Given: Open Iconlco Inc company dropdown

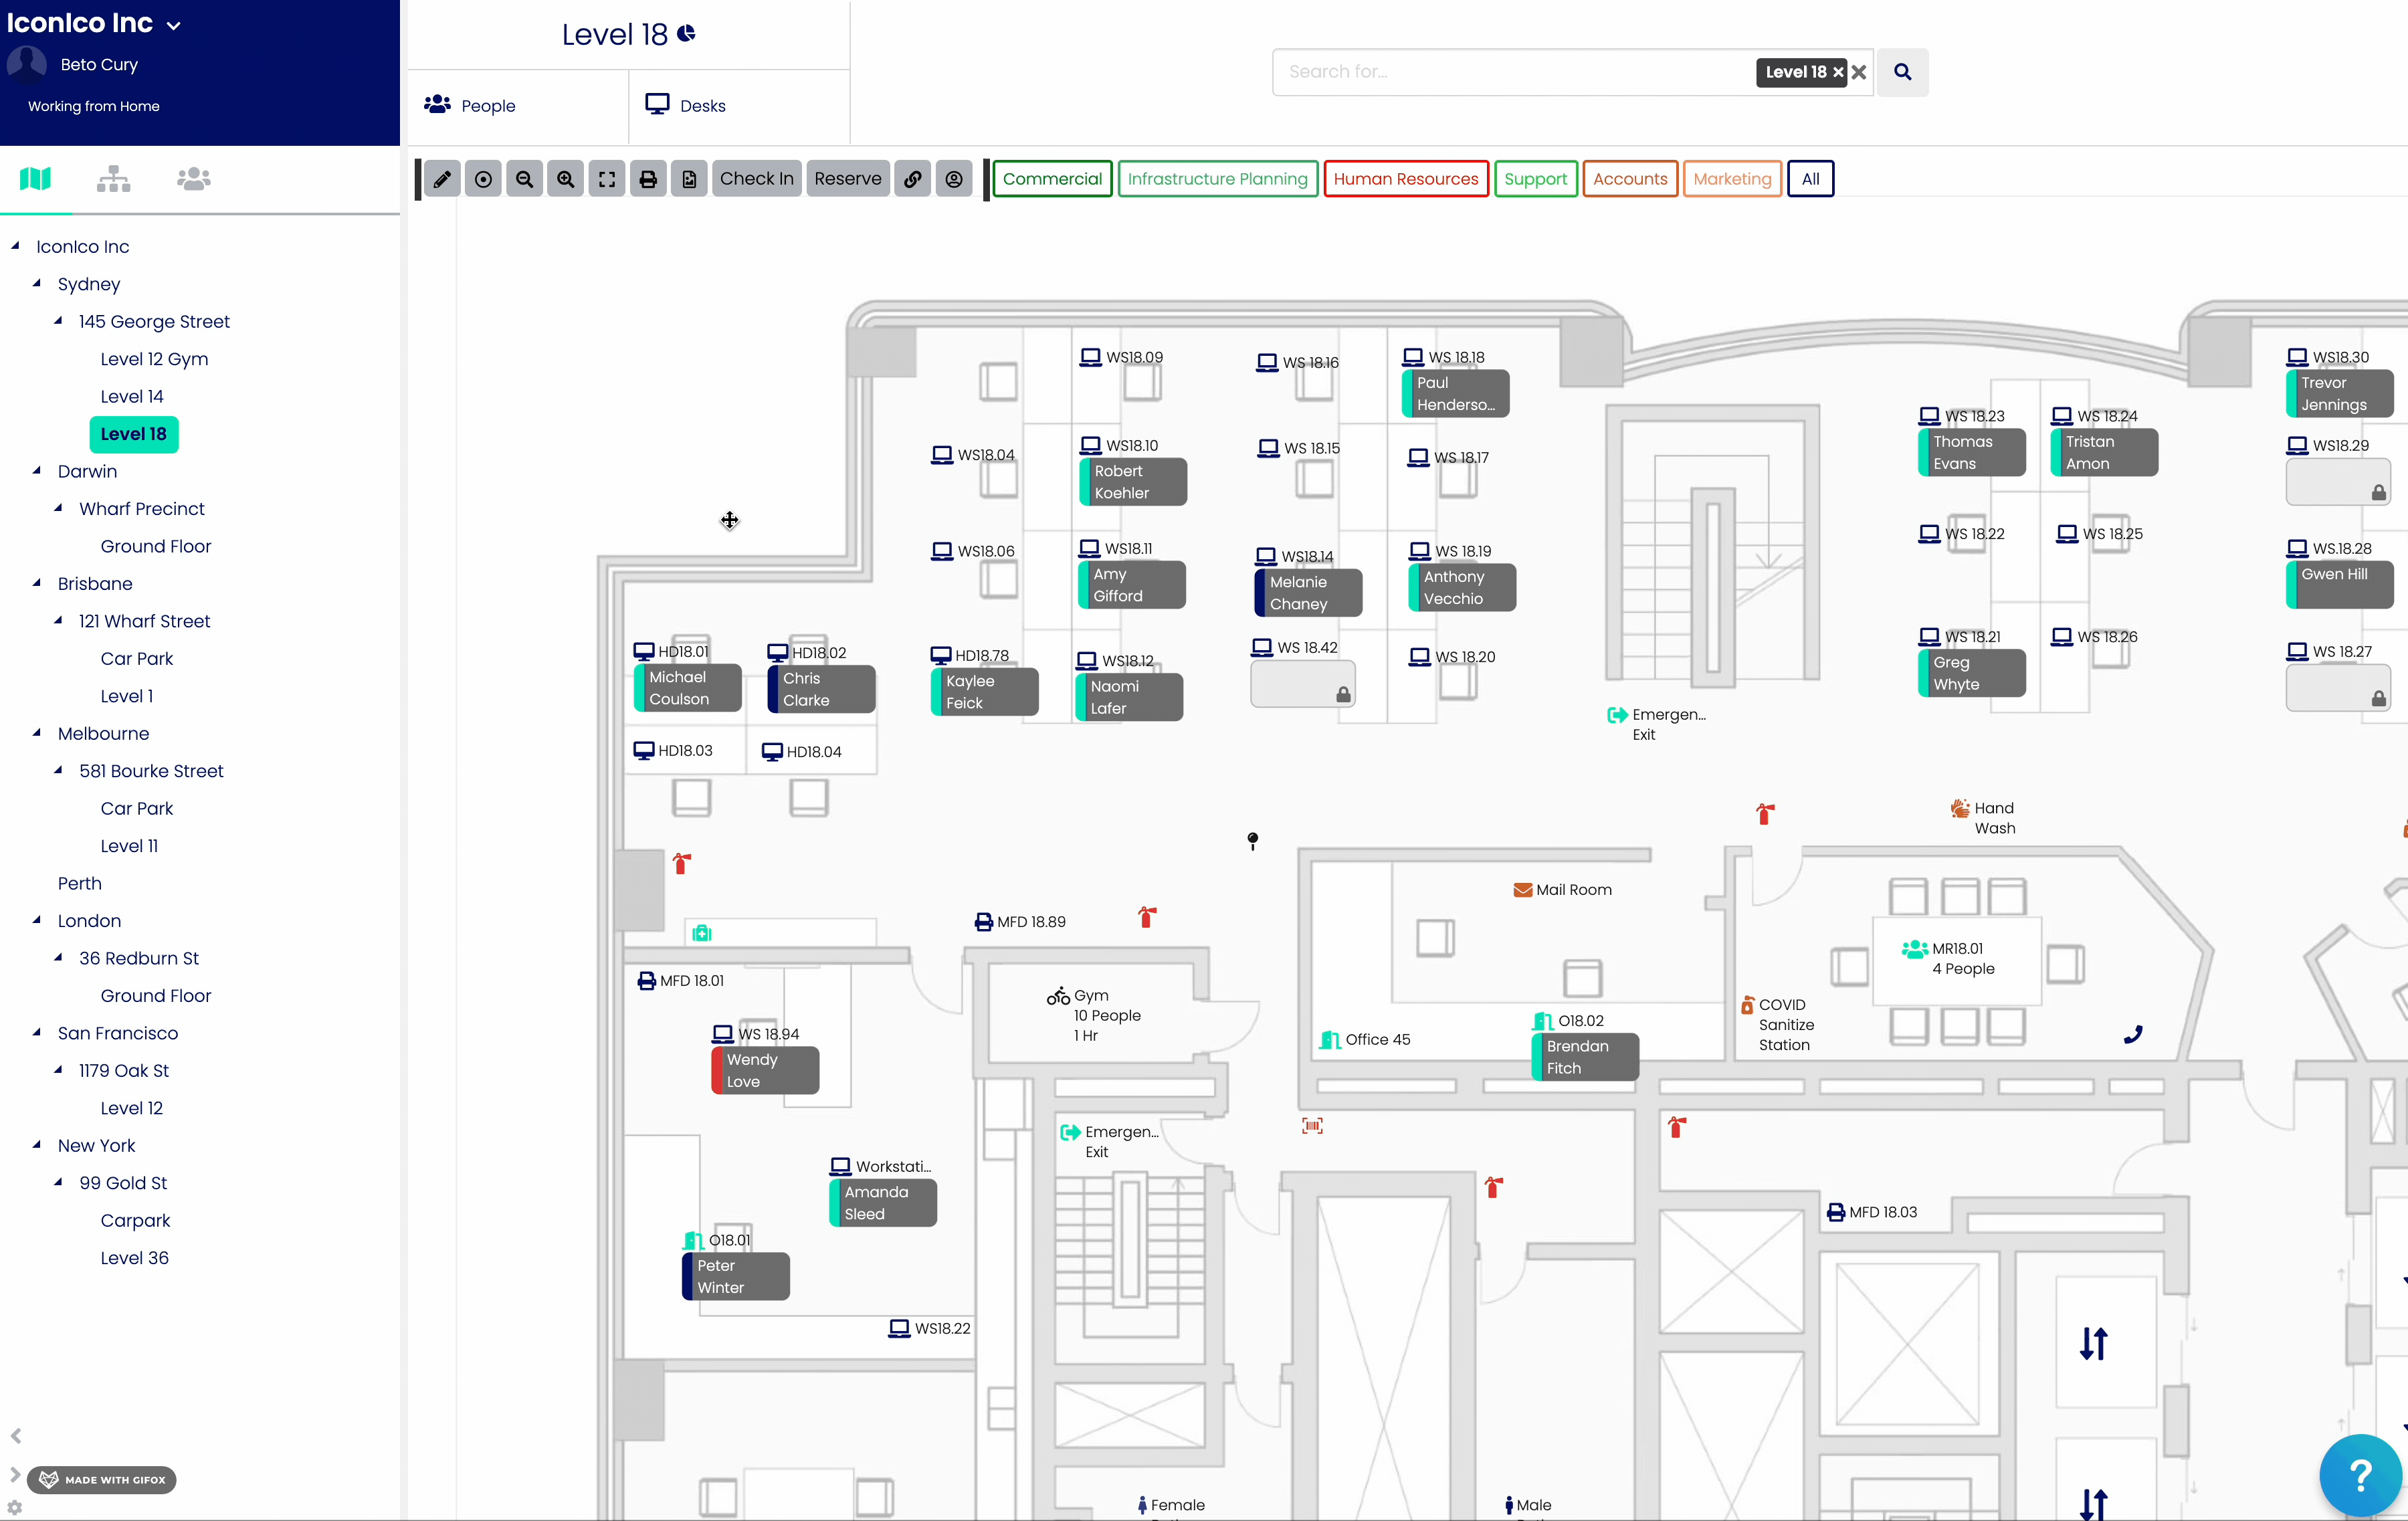Looking at the screenshot, I should [174, 26].
